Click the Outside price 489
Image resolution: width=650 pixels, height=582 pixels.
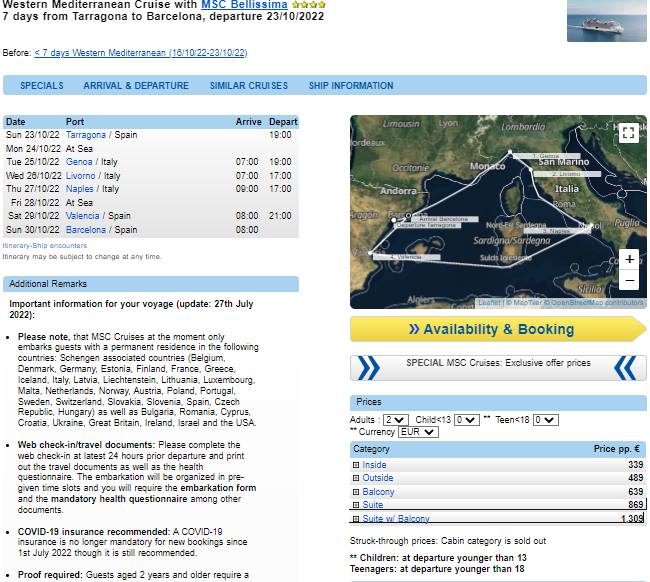[x=635, y=478]
